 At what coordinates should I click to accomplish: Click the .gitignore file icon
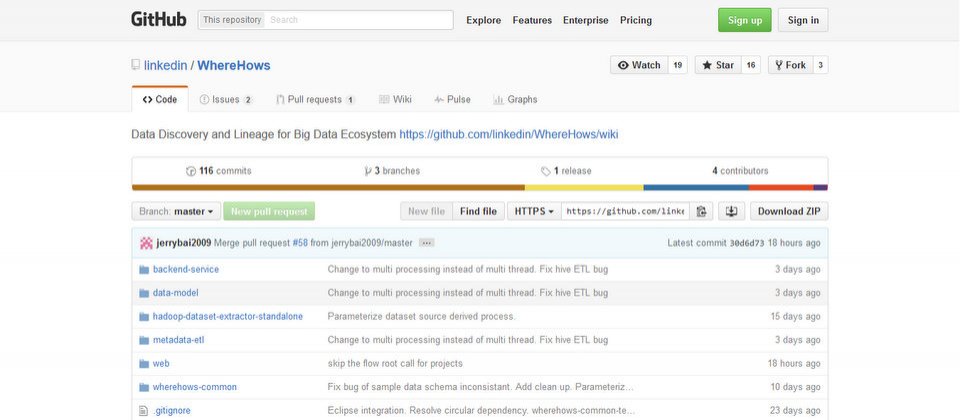point(144,411)
